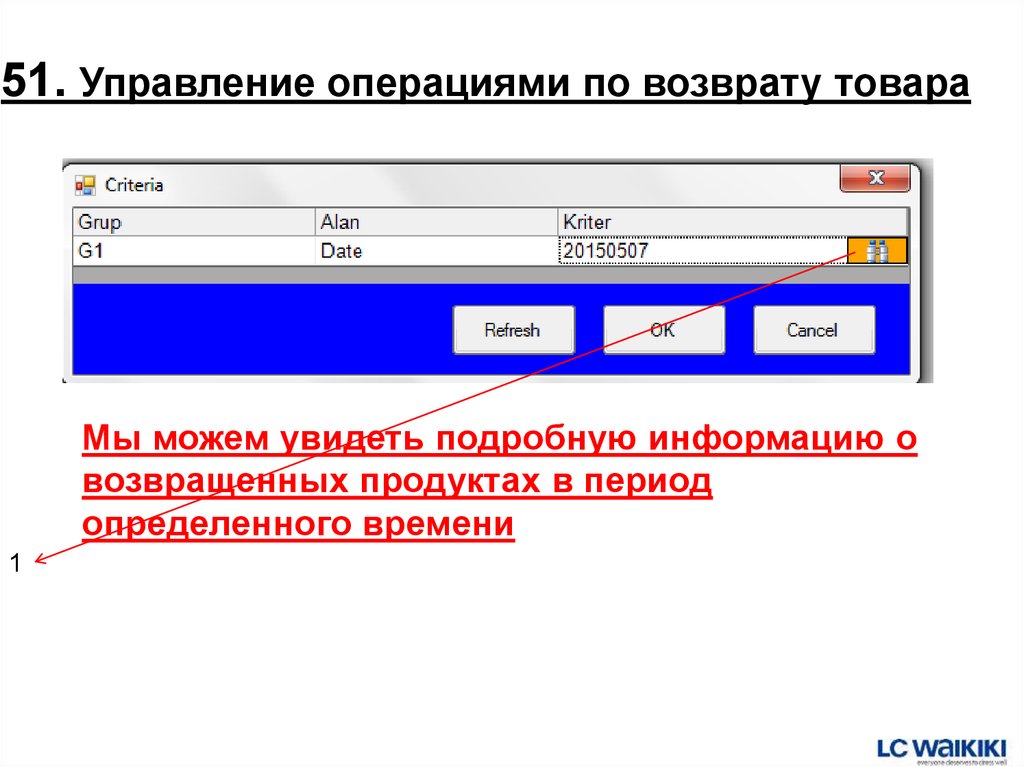
Task: Select the G1 cell in Grup column
Action: [x=194, y=251]
